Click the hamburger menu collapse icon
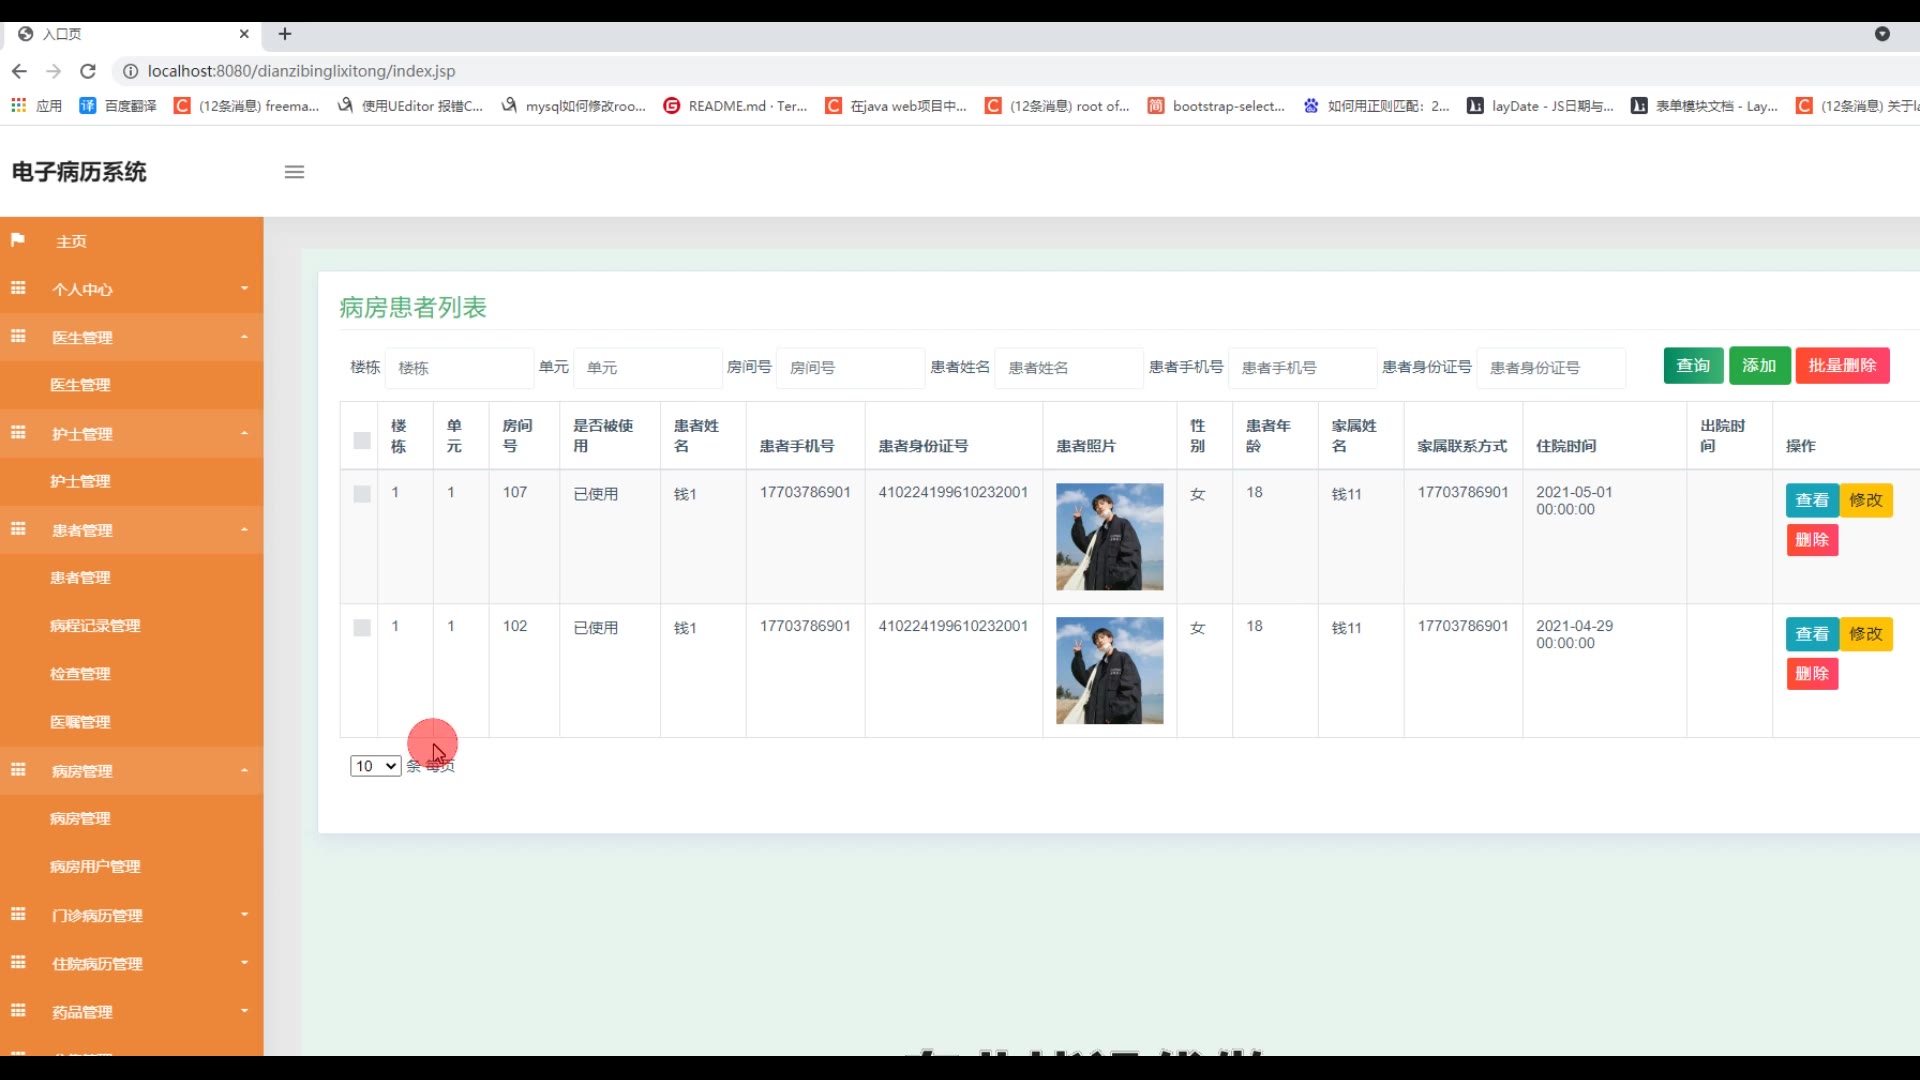 [x=294, y=172]
